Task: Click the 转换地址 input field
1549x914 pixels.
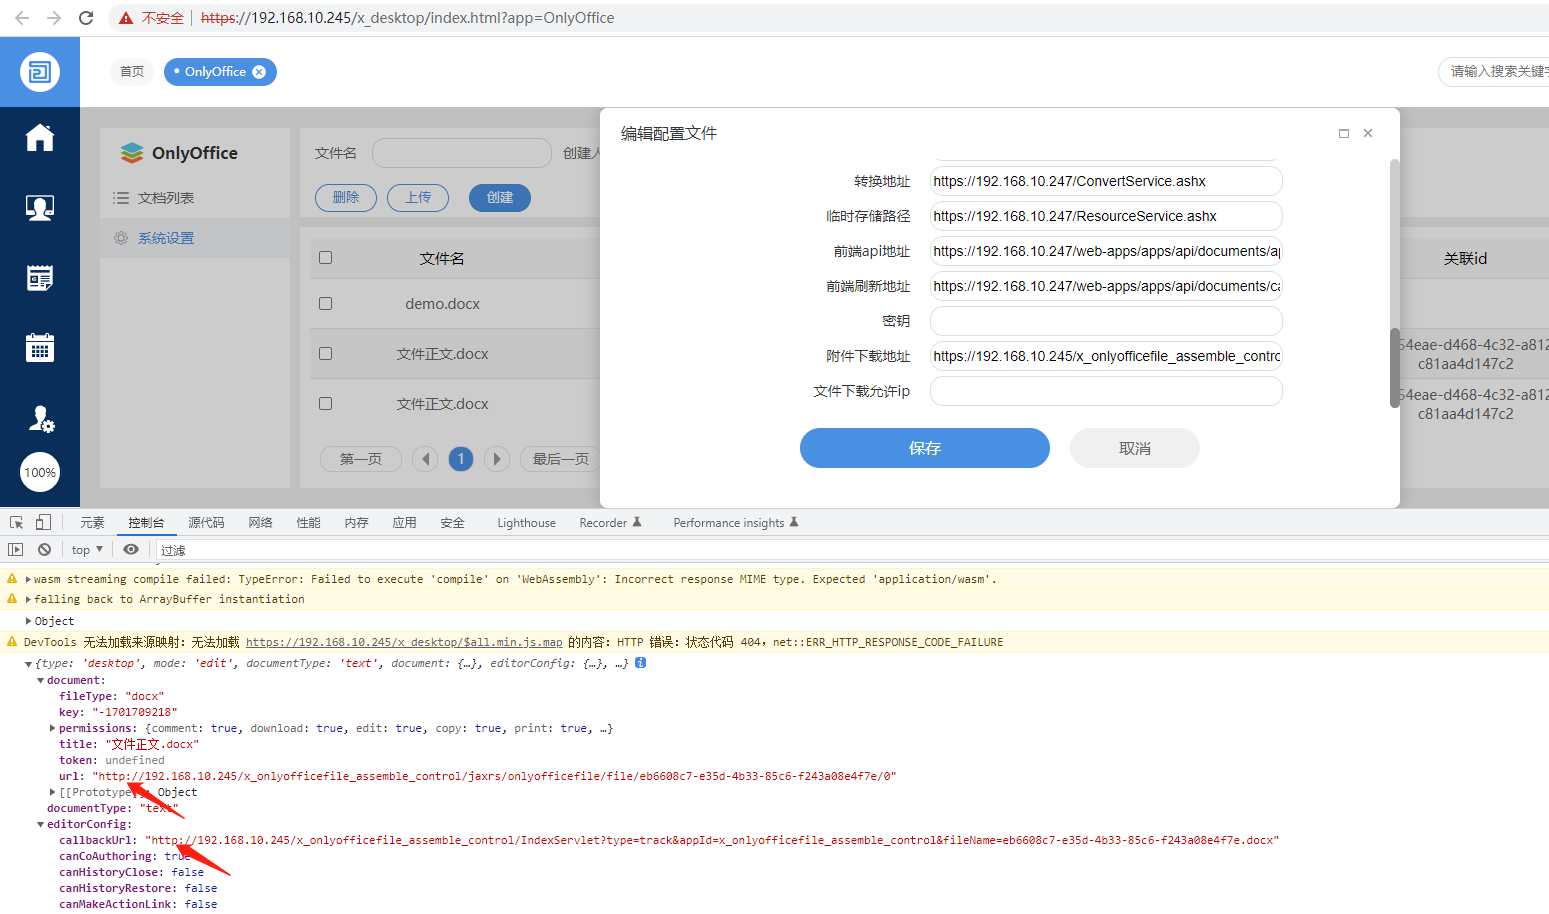Action: pyautogui.click(x=1106, y=181)
